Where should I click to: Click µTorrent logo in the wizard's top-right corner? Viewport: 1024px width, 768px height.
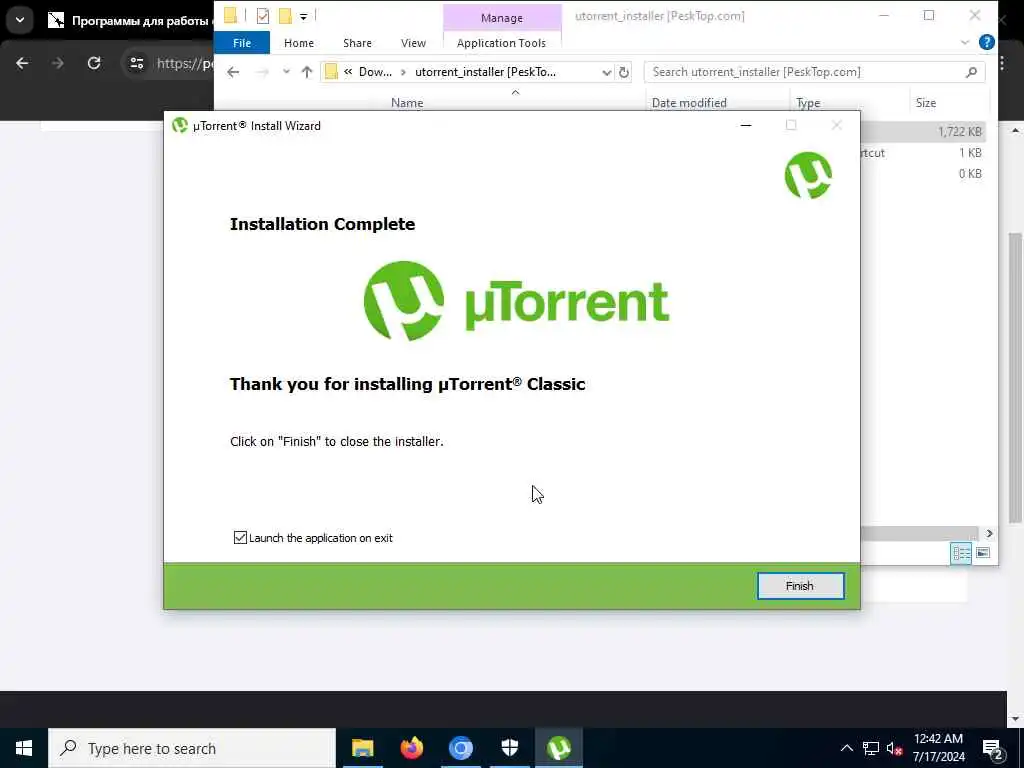[808, 175]
